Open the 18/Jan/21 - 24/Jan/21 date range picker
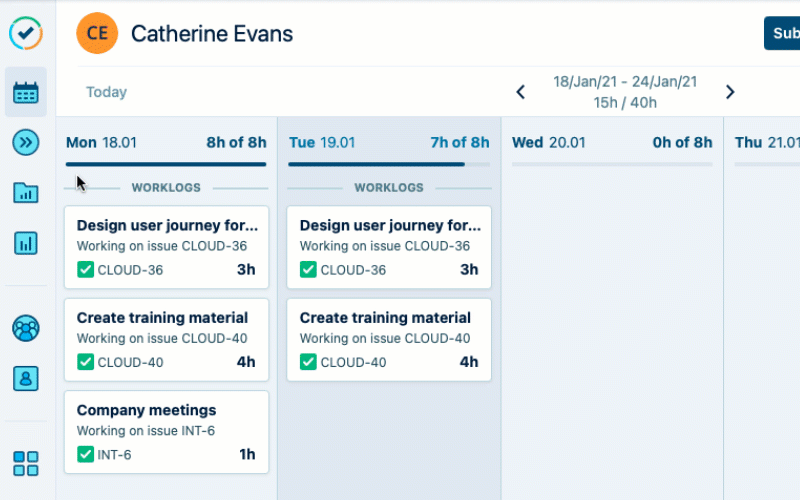 pos(625,82)
